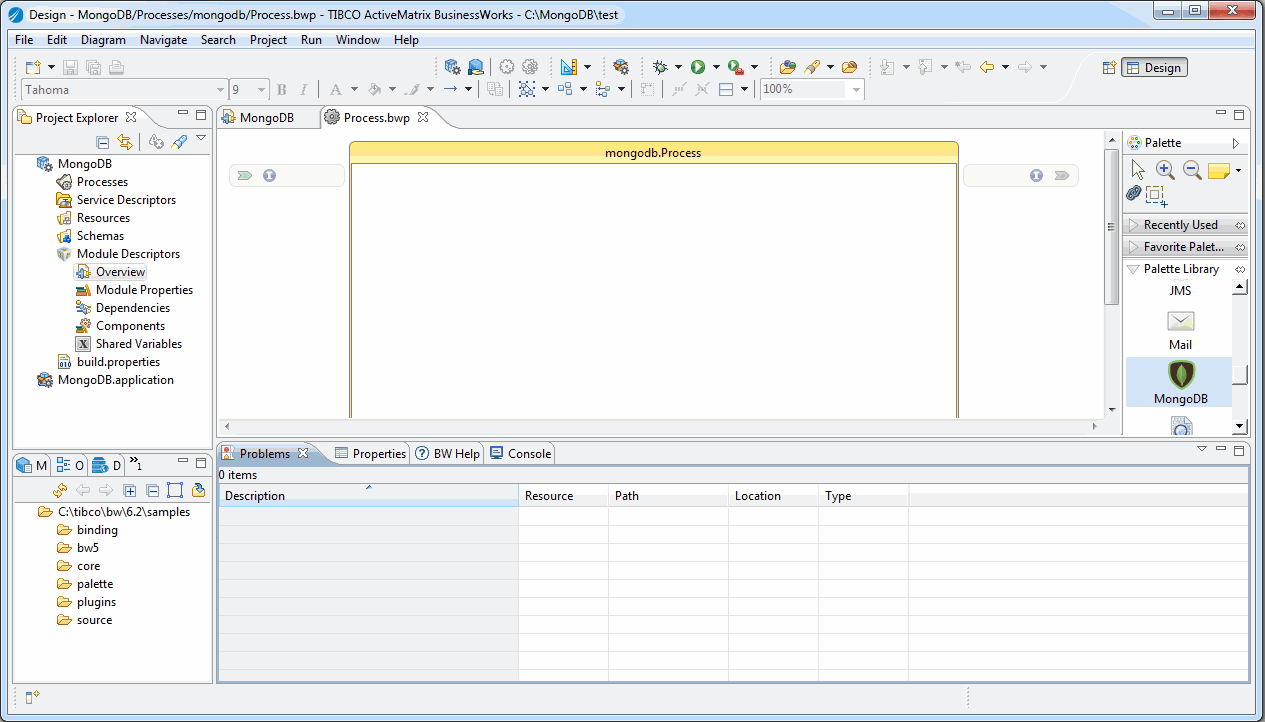Screen dimensions: 1265x722
Task: Open the Properties tab
Action: (x=371, y=454)
